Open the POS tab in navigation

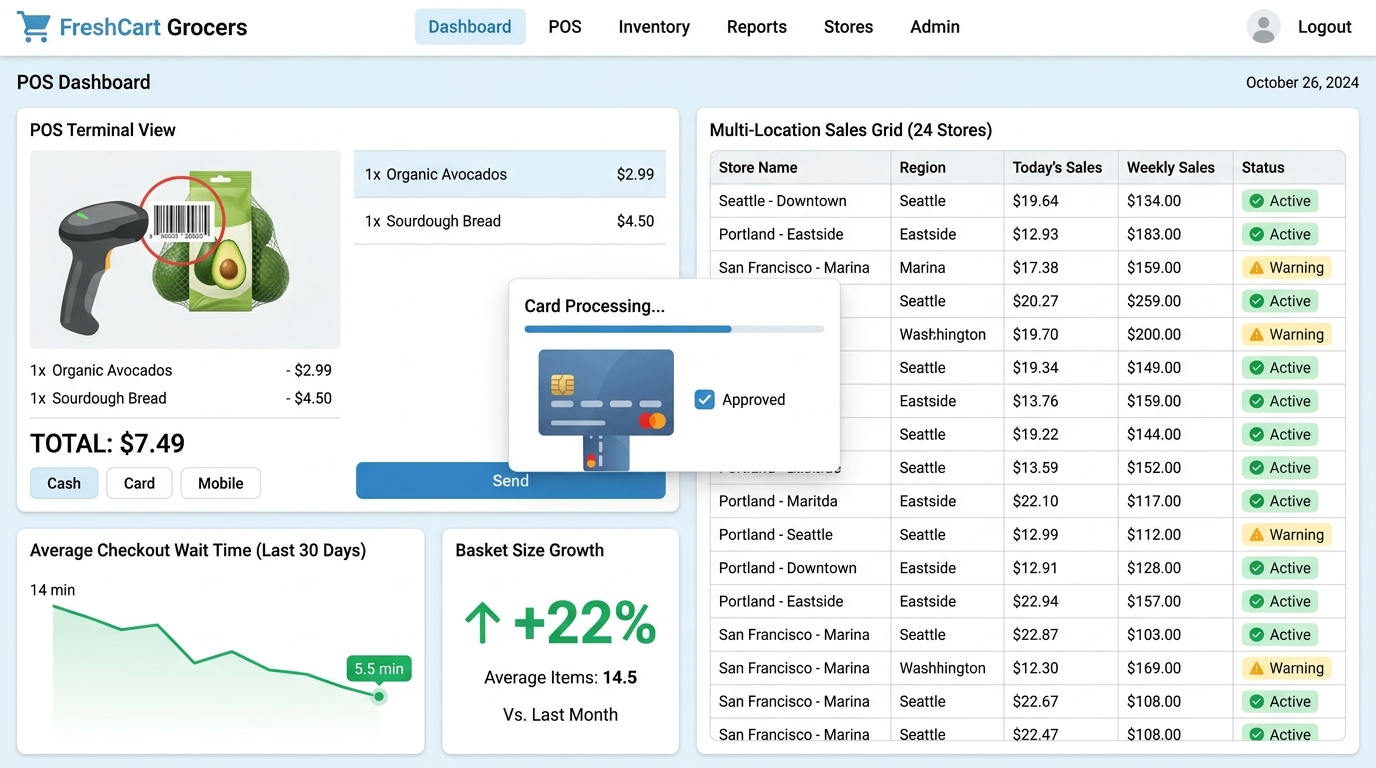click(565, 27)
